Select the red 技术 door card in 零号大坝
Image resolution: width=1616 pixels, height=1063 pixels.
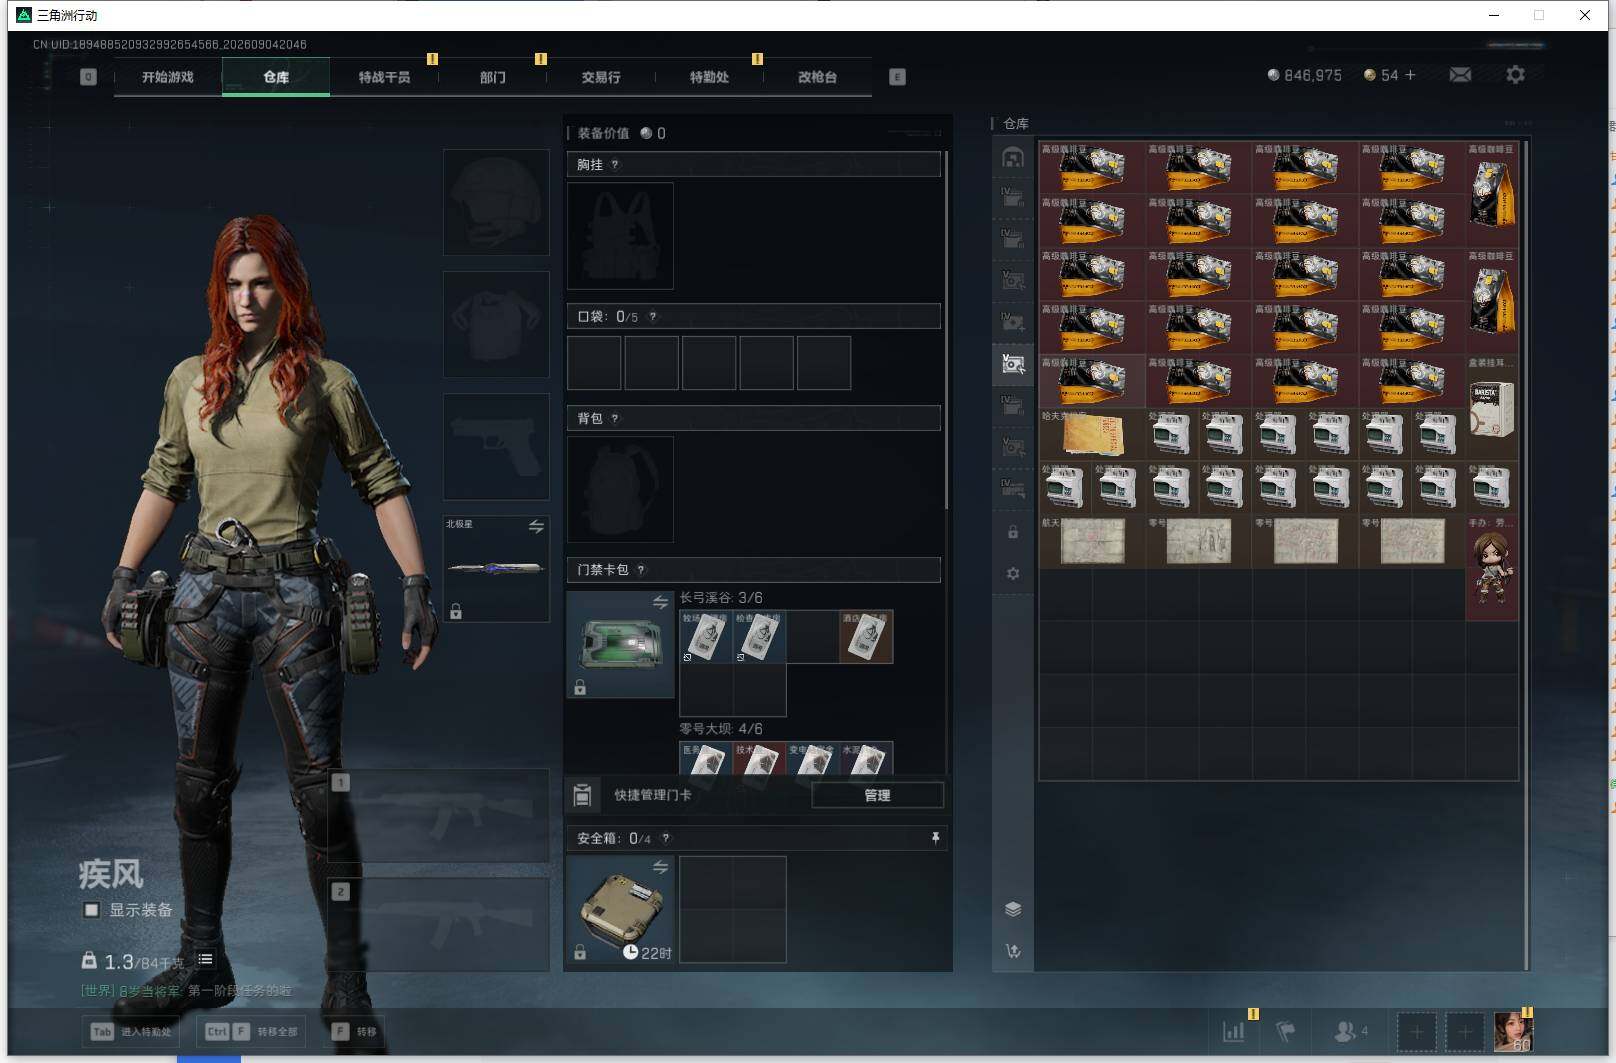(759, 759)
